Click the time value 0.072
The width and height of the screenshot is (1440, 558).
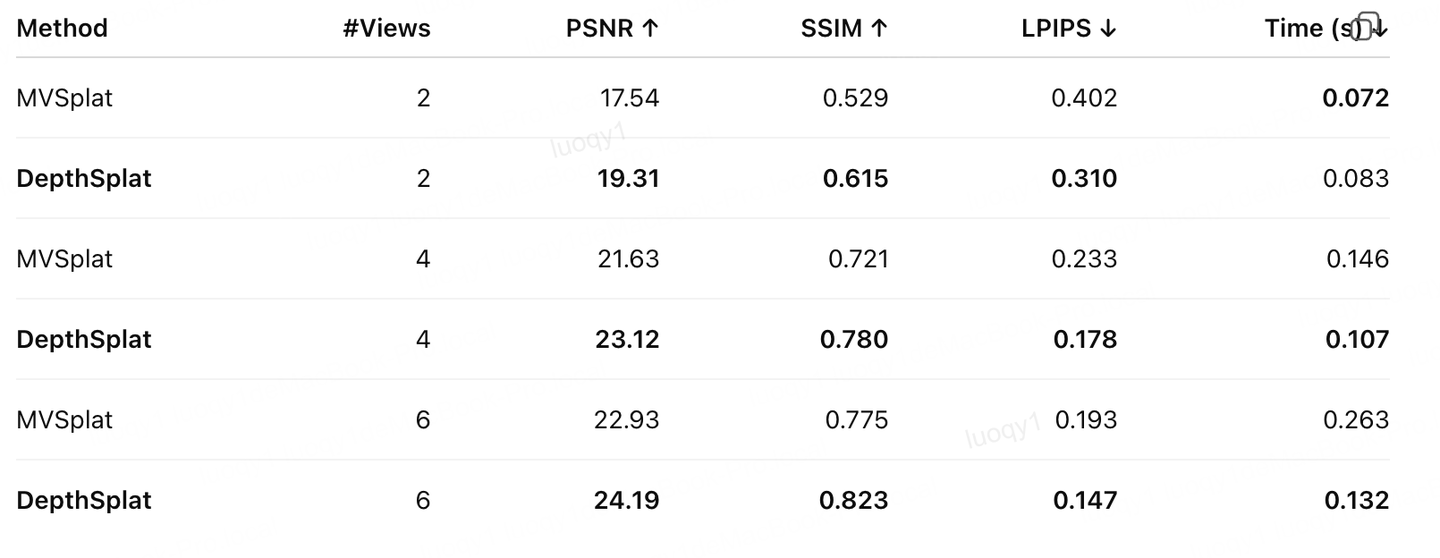(x=1356, y=98)
